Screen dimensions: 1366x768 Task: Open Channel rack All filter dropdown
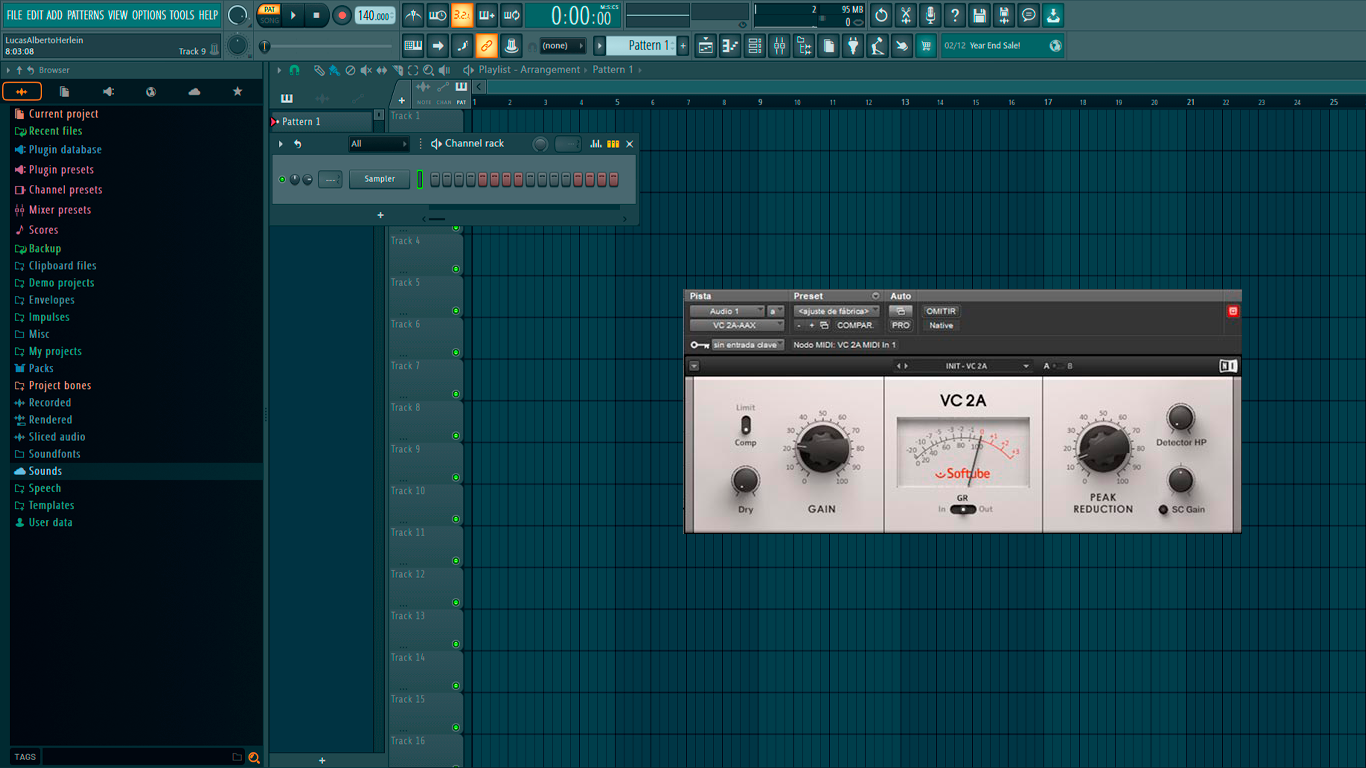click(x=379, y=144)
